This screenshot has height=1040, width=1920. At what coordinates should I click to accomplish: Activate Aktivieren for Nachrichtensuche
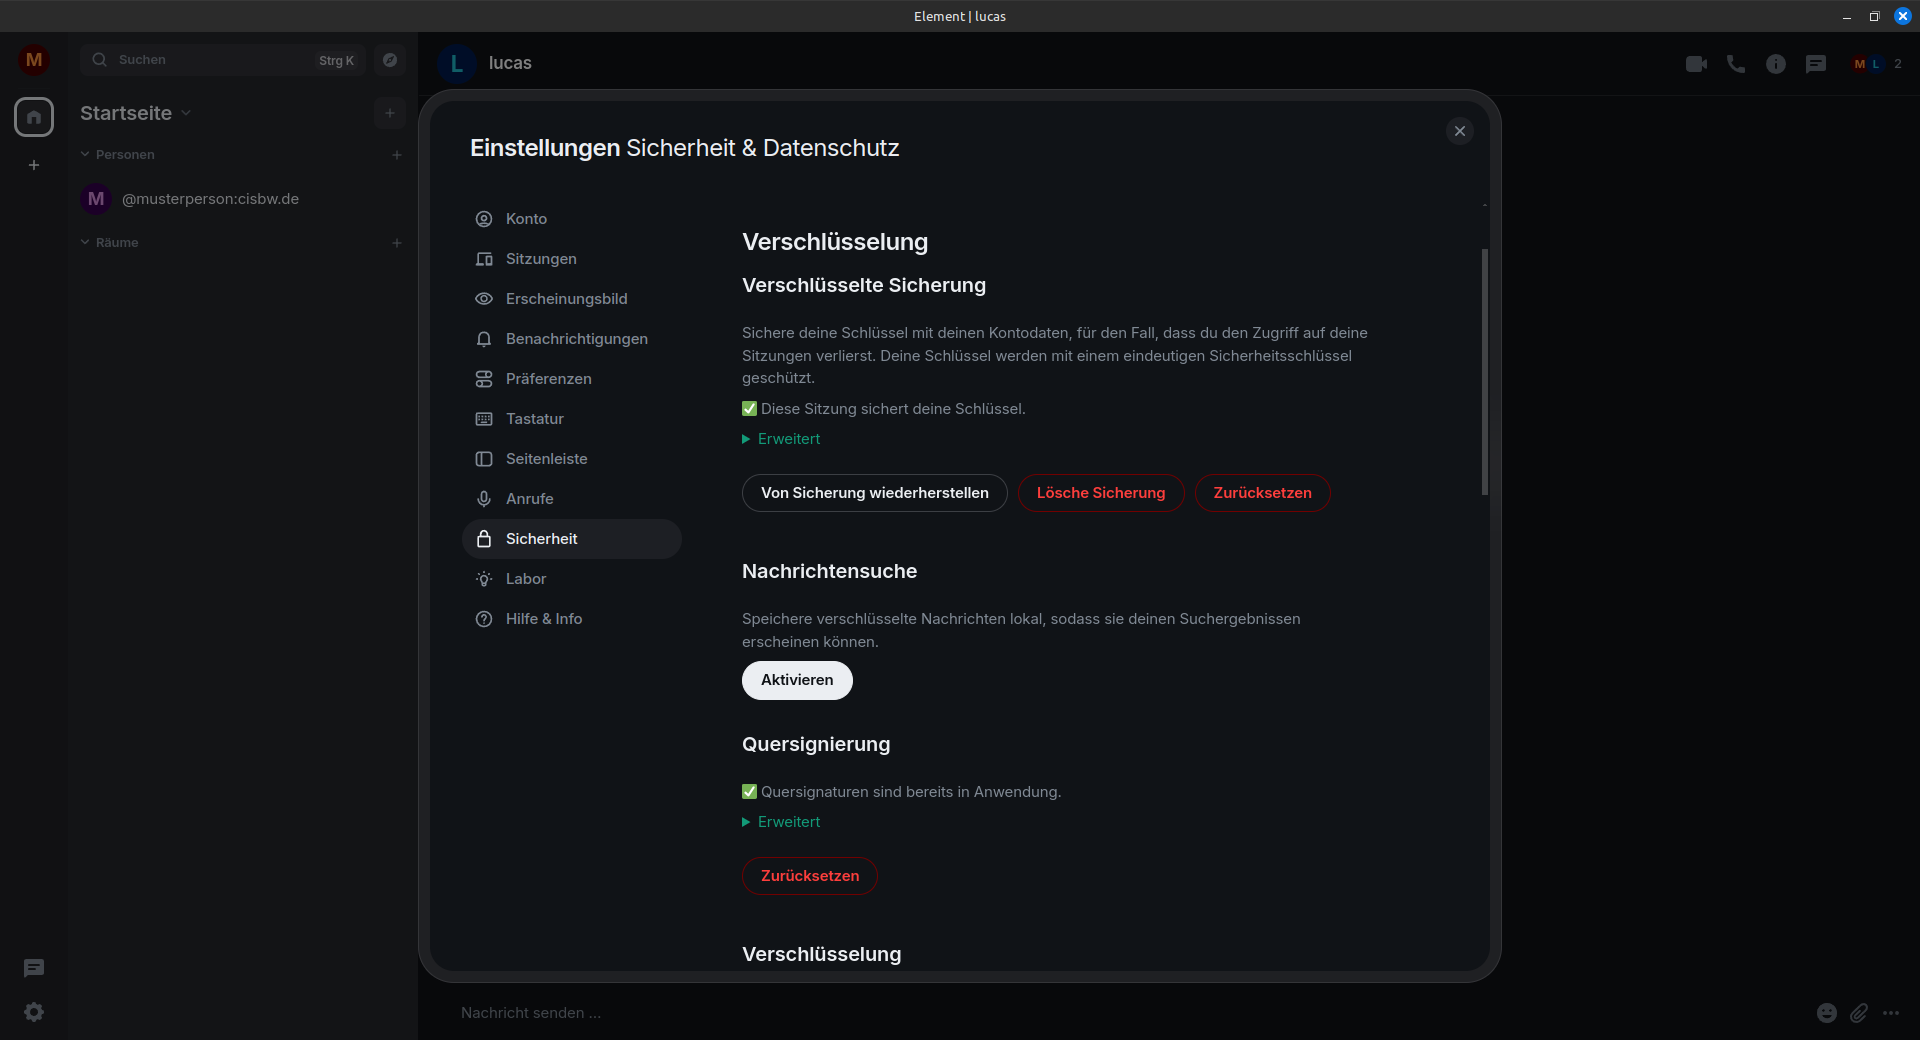click(x=796, y=680)
